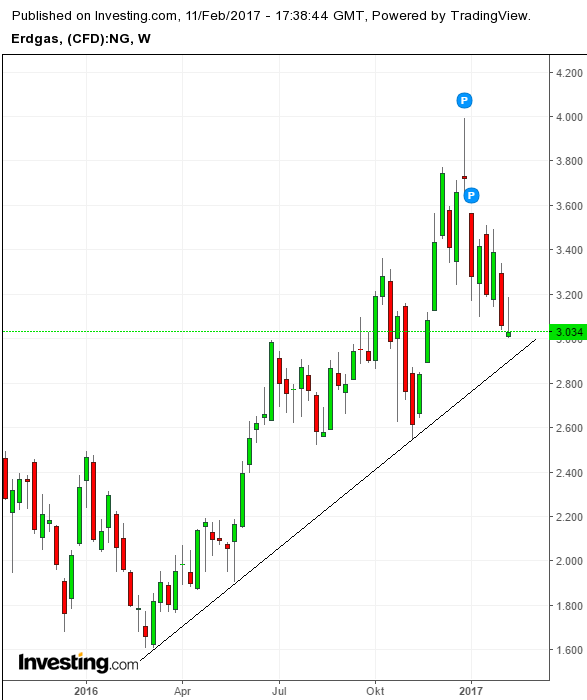This screenshot has height=700, width=587.
Task: Click the Okt time axis label
Action: (375, 691)
